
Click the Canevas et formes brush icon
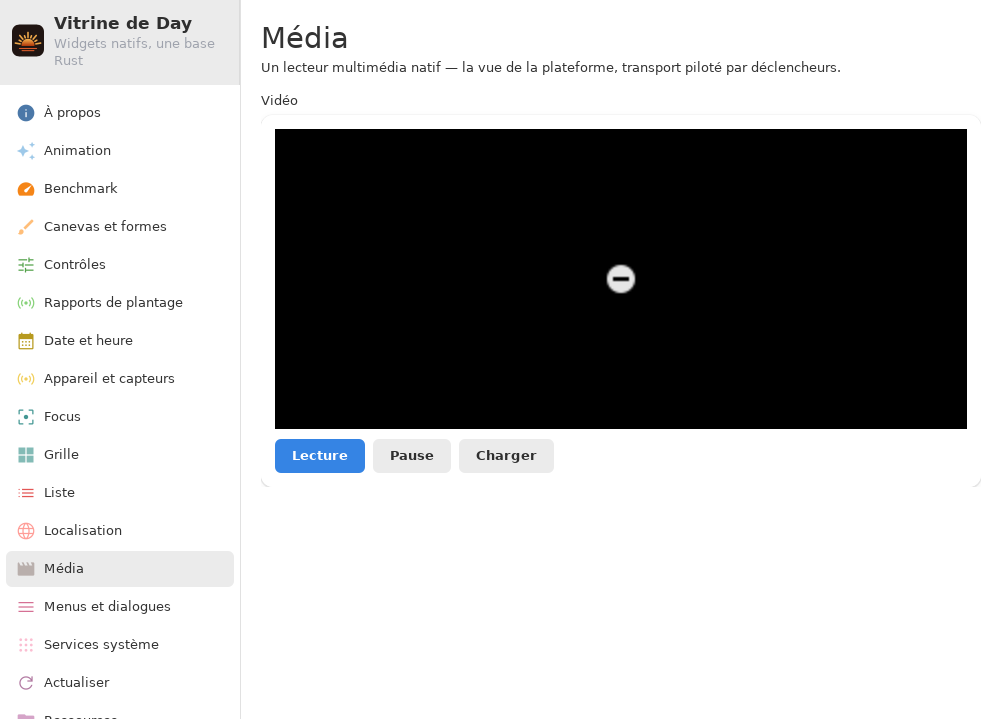[26, 227]
